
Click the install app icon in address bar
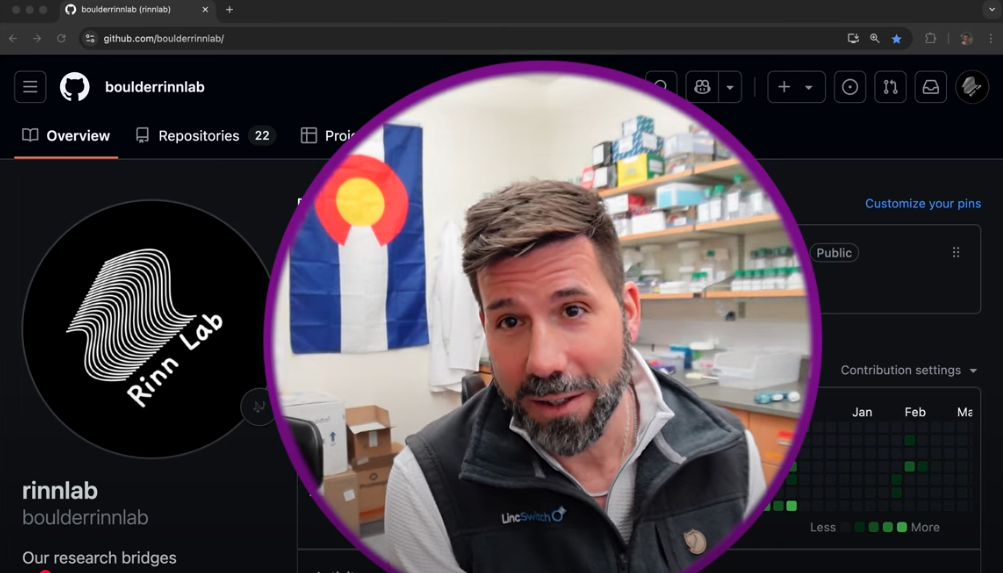pyautogui.click(x=853, y=38)
